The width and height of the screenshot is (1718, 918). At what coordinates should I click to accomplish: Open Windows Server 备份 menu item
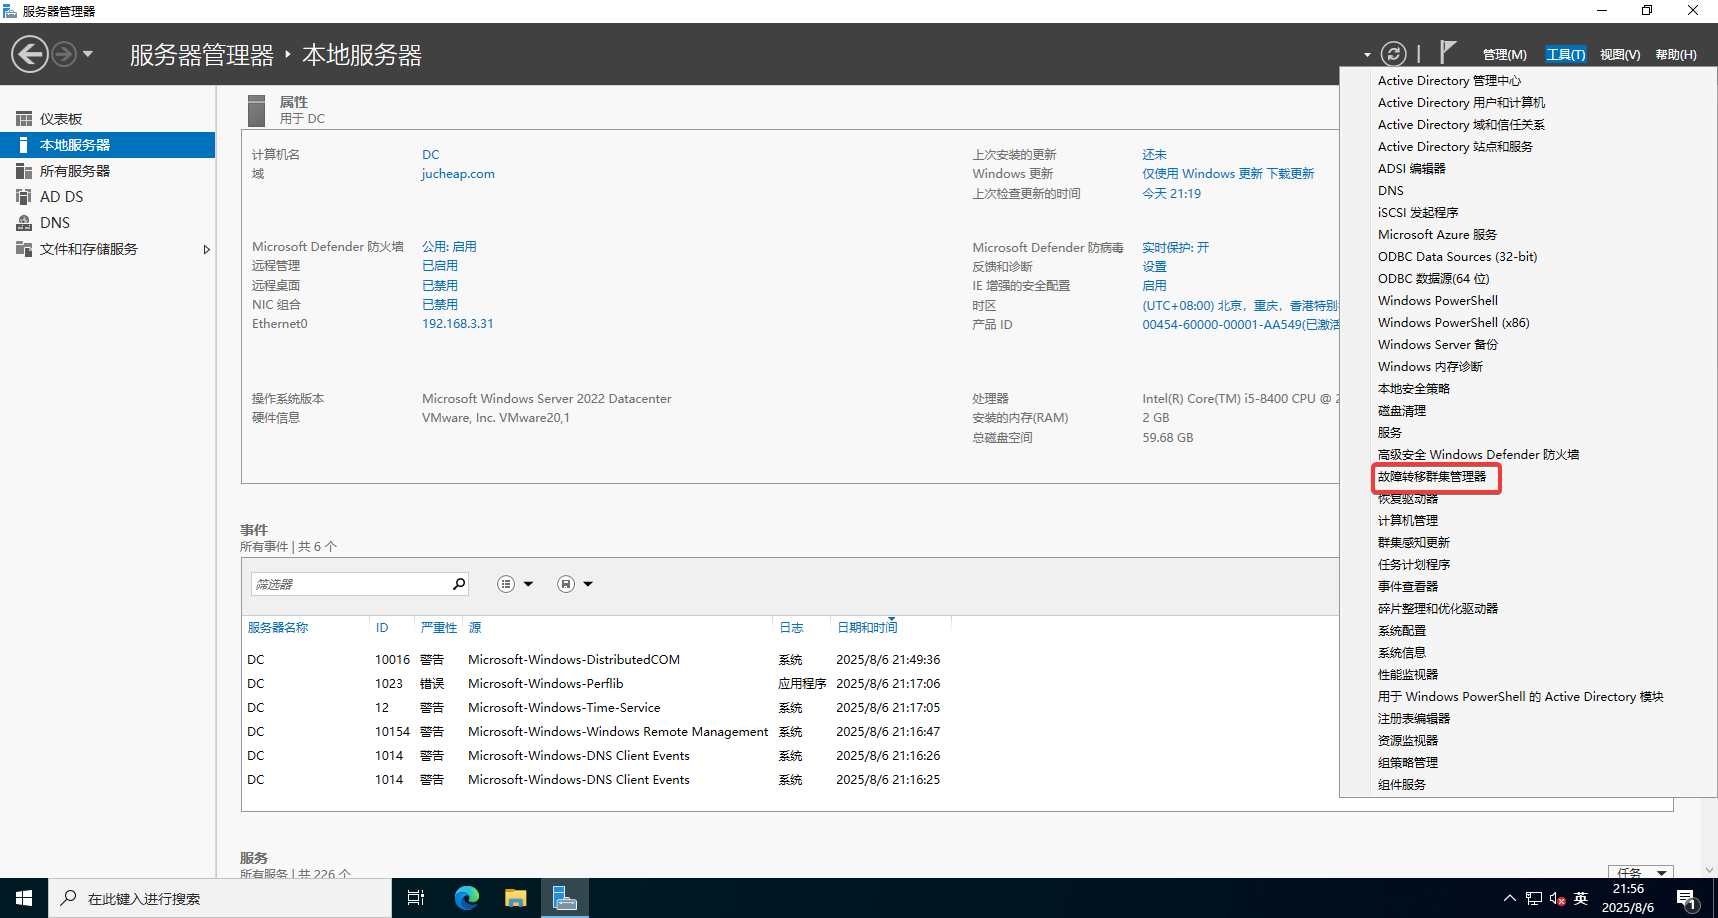tap(1437, 345)
